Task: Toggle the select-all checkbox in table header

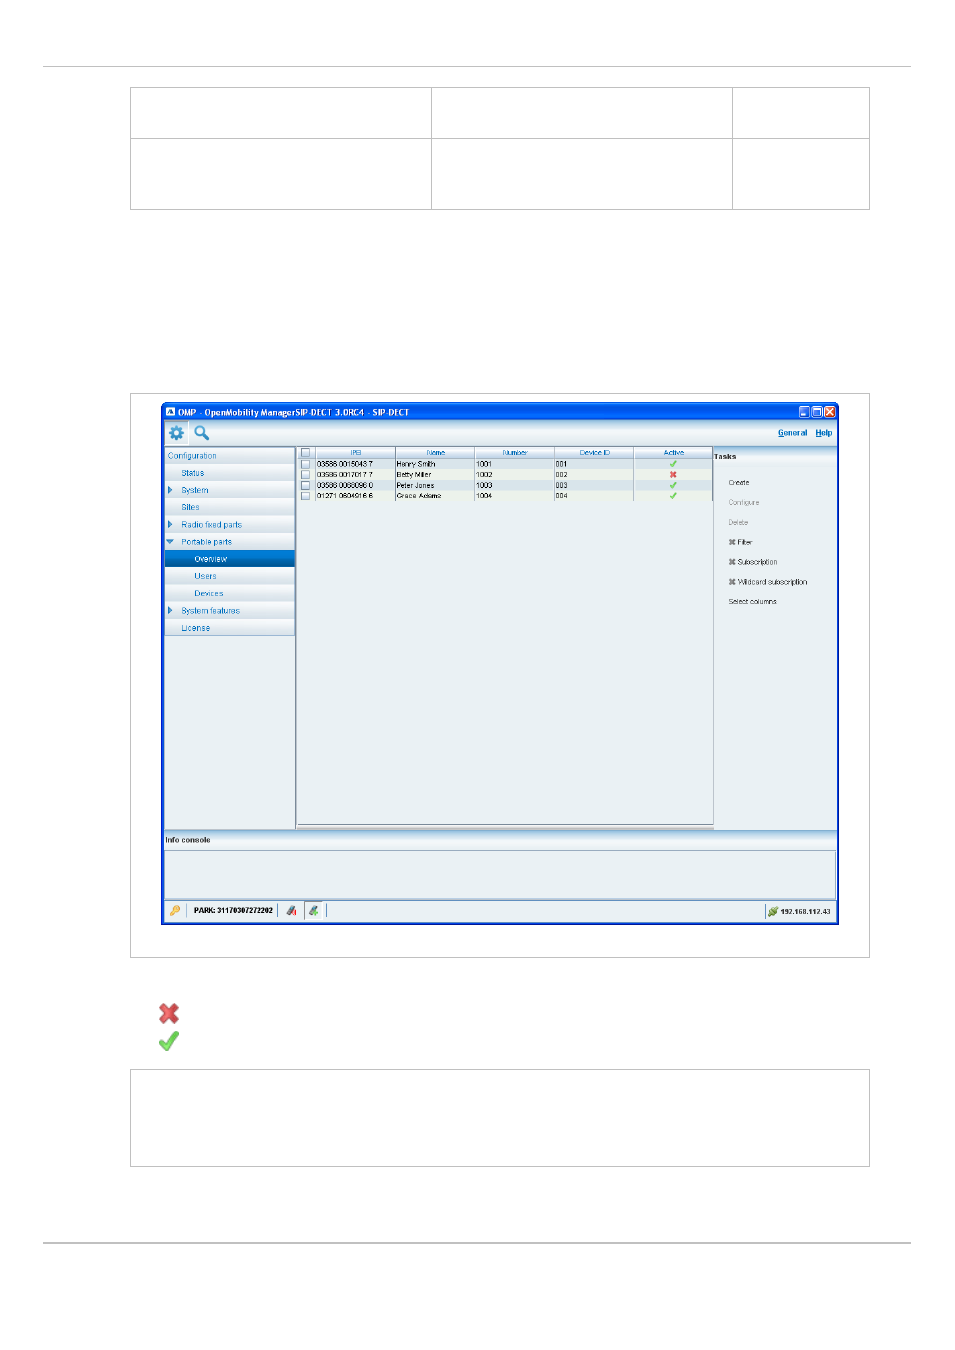Action: click(305, 453)
